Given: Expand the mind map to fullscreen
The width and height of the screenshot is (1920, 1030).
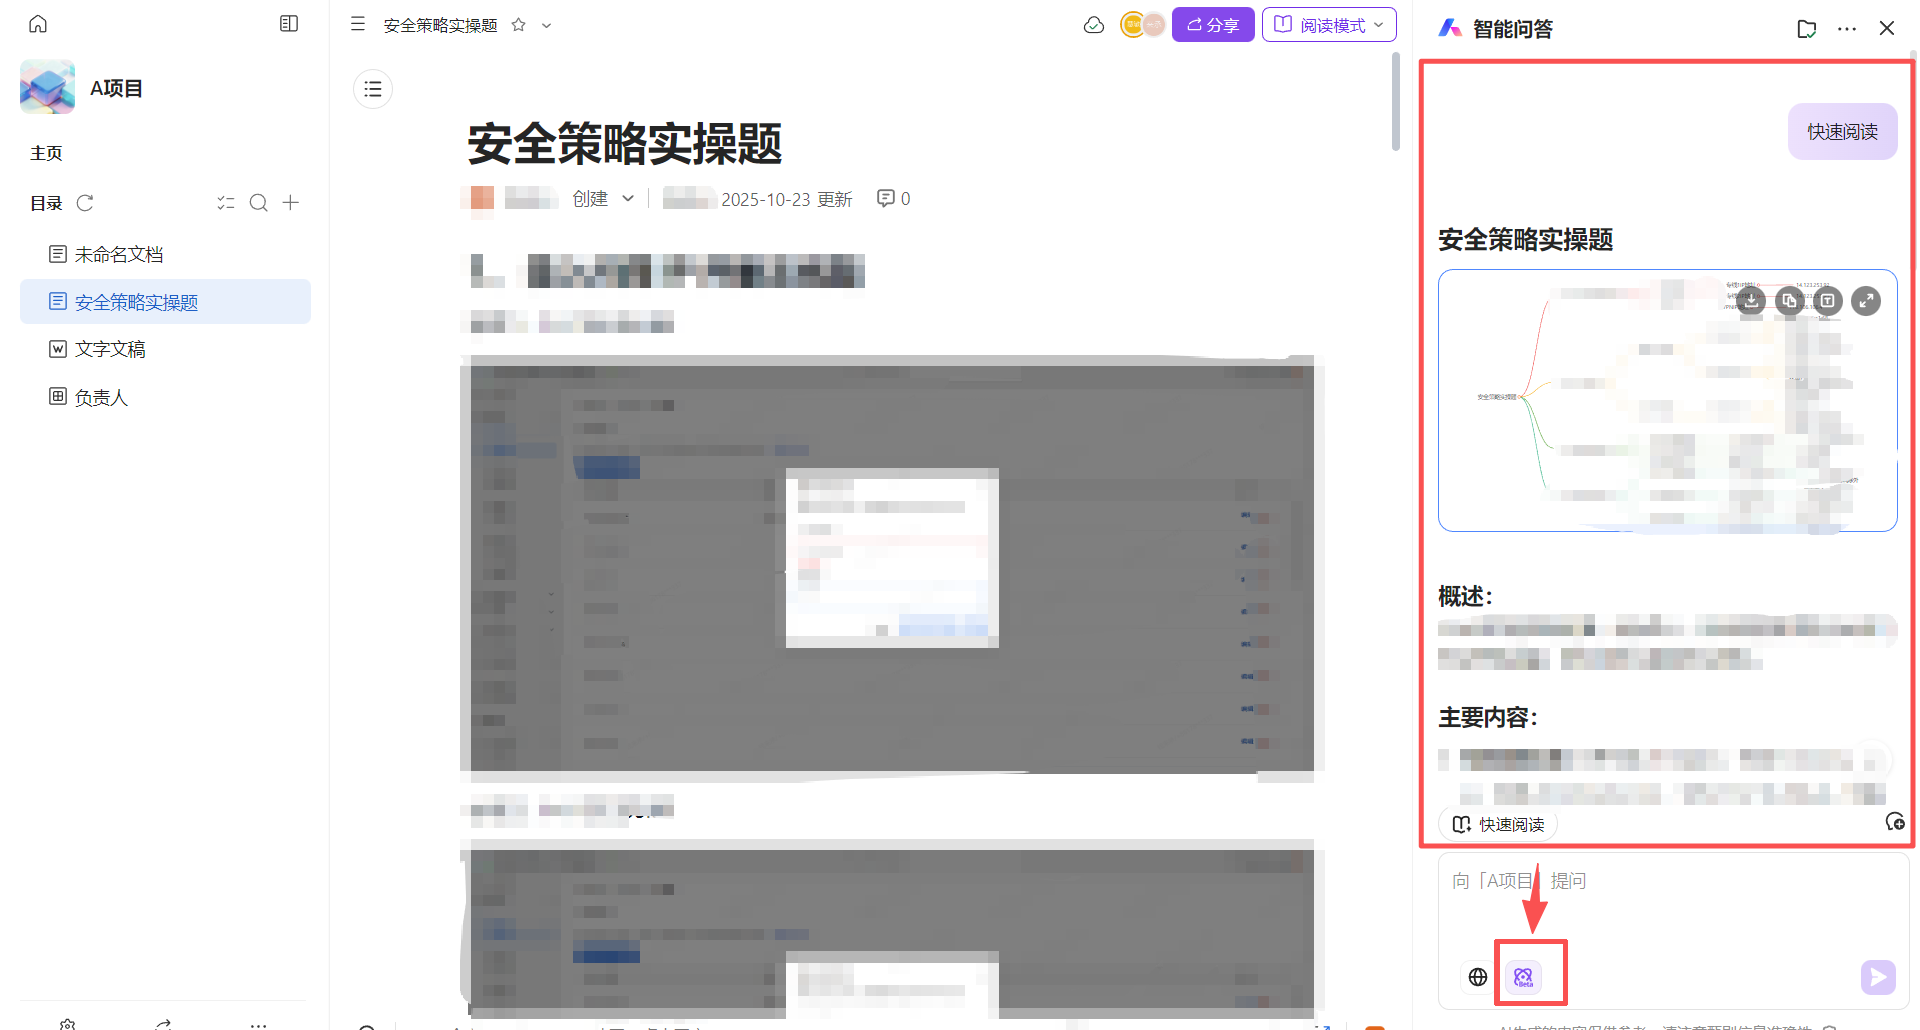Looking at the screenshot, I should [x=1866, y=301].
